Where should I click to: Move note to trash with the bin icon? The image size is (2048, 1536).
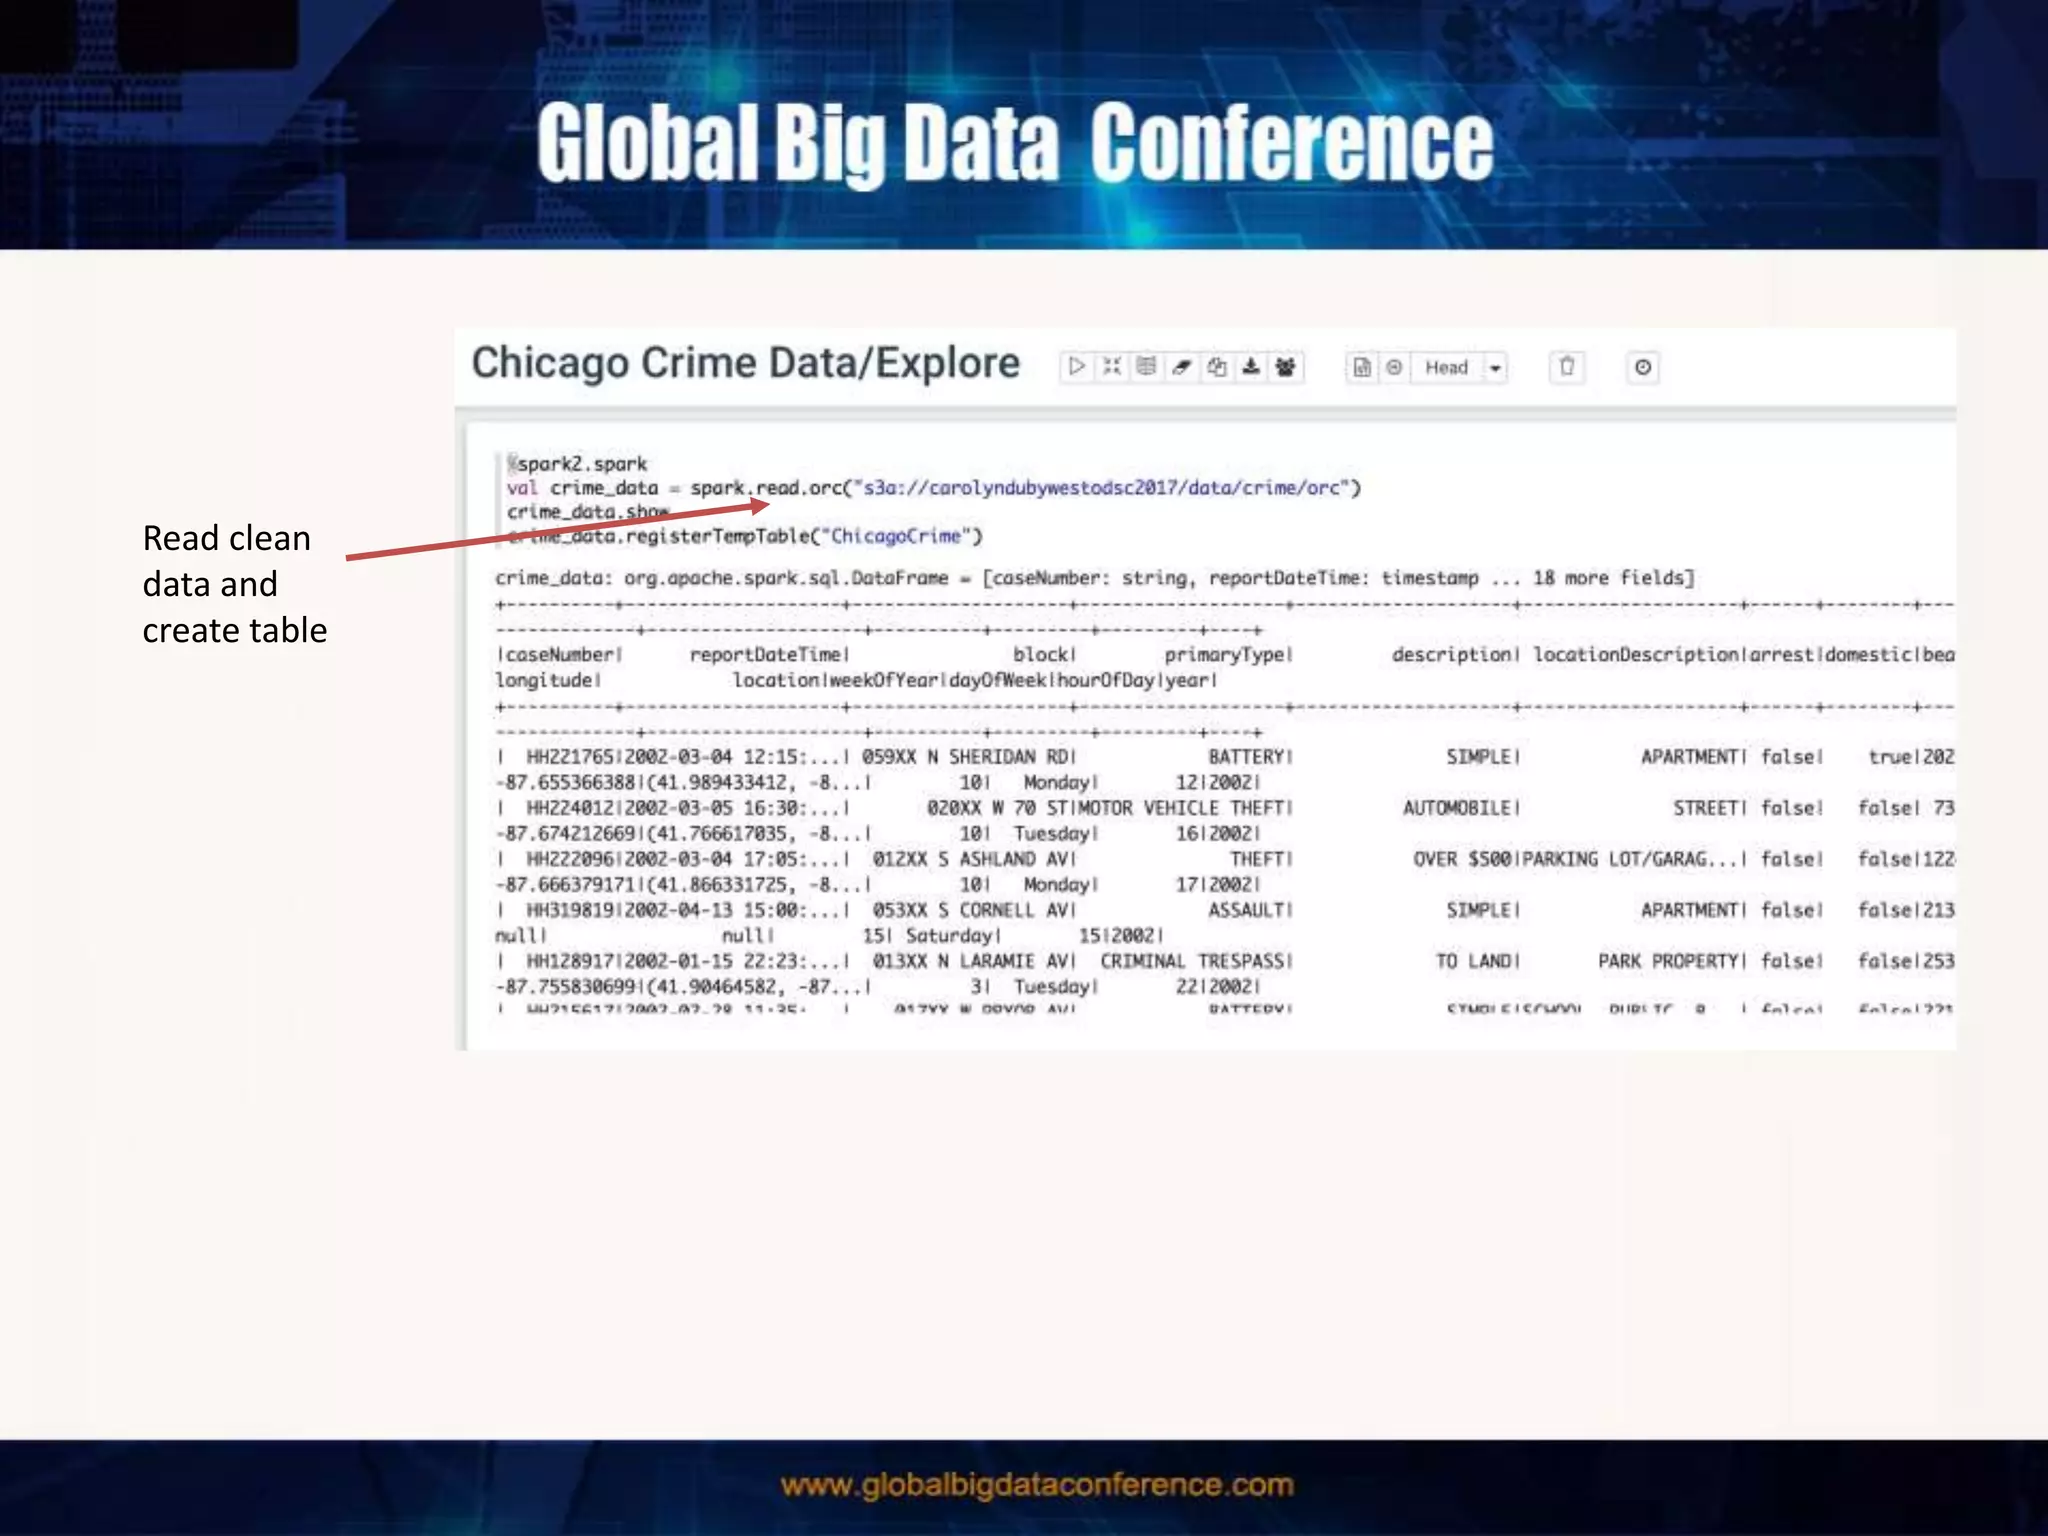pyautogui.click(x=1567, y=367)
